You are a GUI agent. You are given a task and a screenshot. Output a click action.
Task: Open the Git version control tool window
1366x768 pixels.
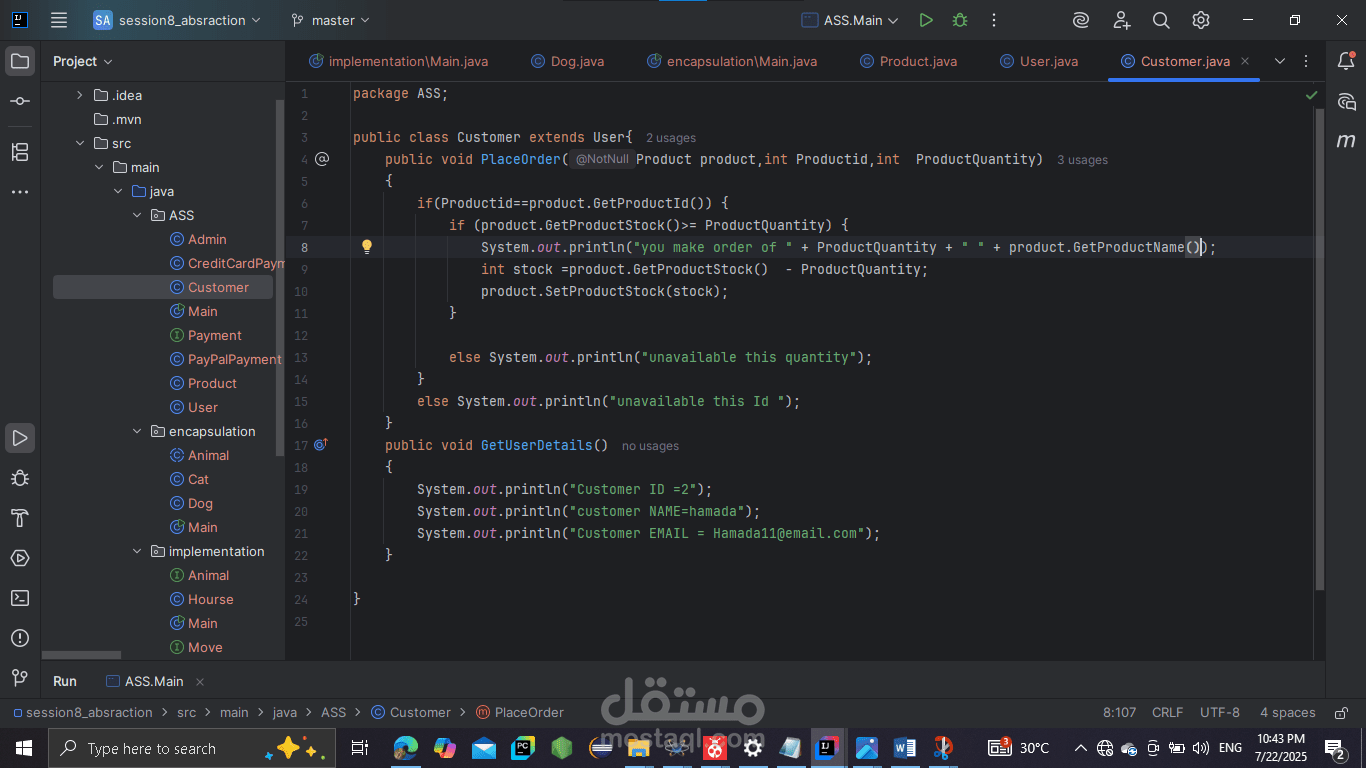point(20,678)
